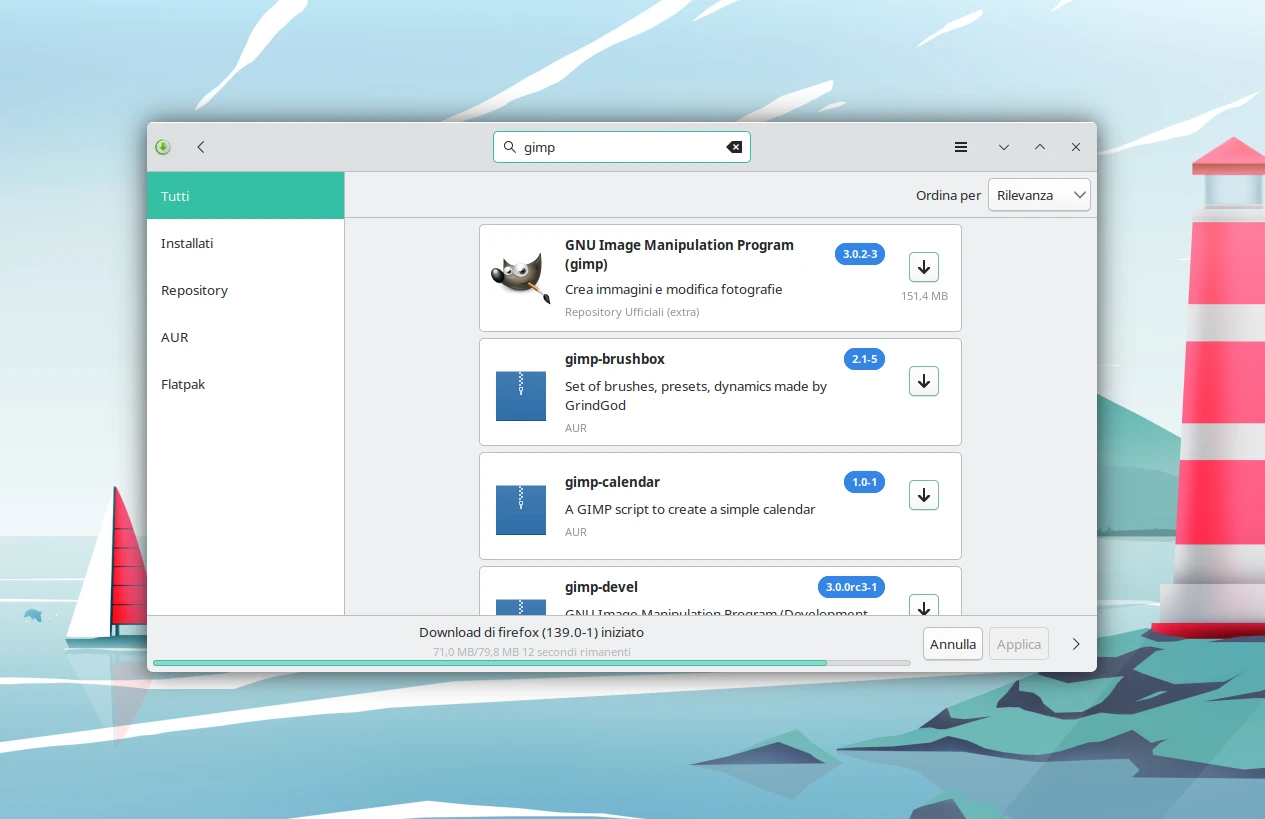Click the GIMP Wilber mascot icon
Viewport: 1265px width, 819px height.
(520, 277)
